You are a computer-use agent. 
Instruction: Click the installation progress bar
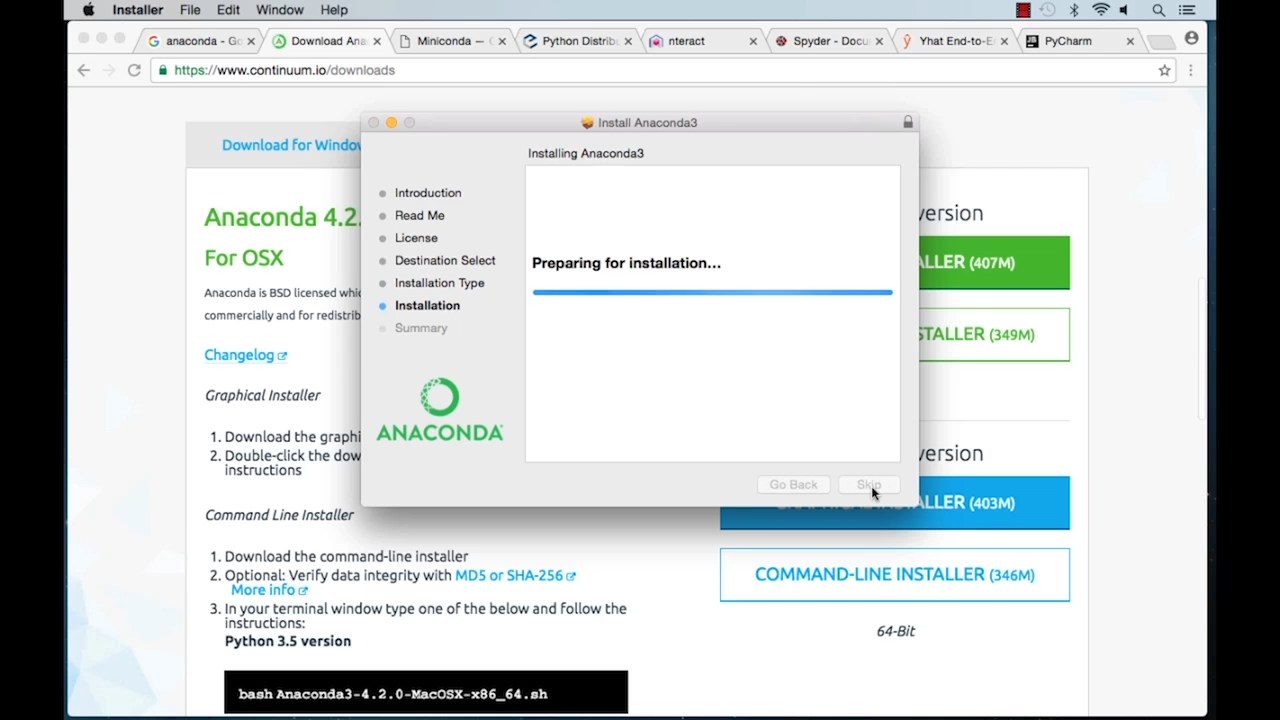pyautogui.click(x=713, y=292)
